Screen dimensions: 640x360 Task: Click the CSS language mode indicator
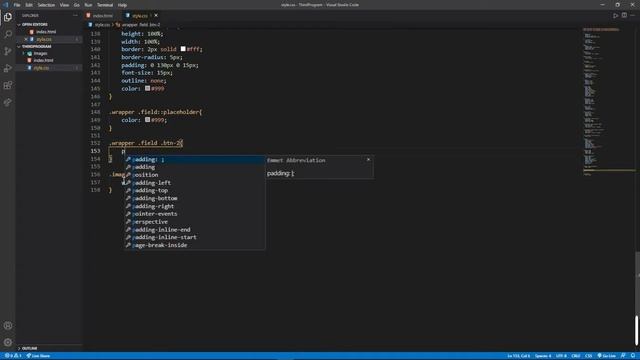(589, 356)
